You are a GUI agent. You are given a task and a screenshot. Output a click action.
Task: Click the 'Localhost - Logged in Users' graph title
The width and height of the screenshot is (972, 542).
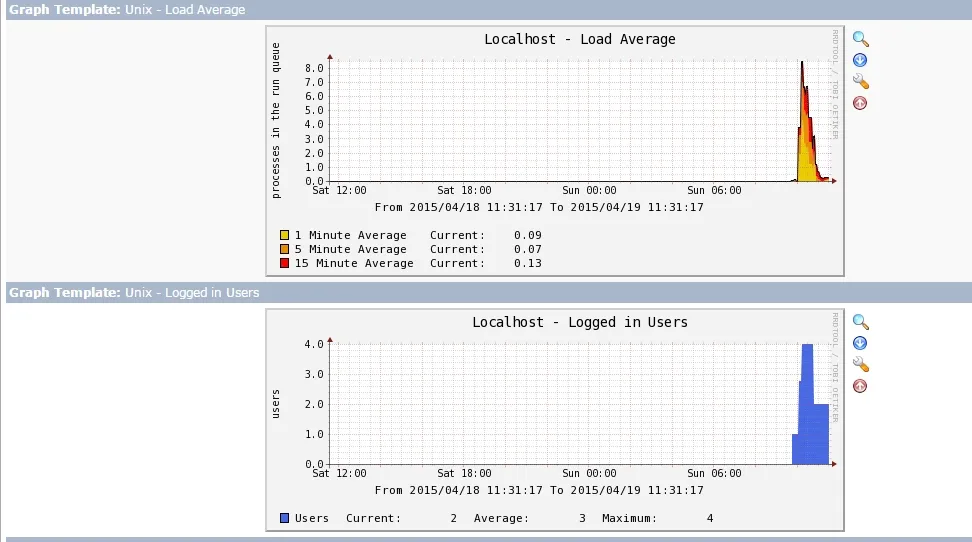(580, 322)
